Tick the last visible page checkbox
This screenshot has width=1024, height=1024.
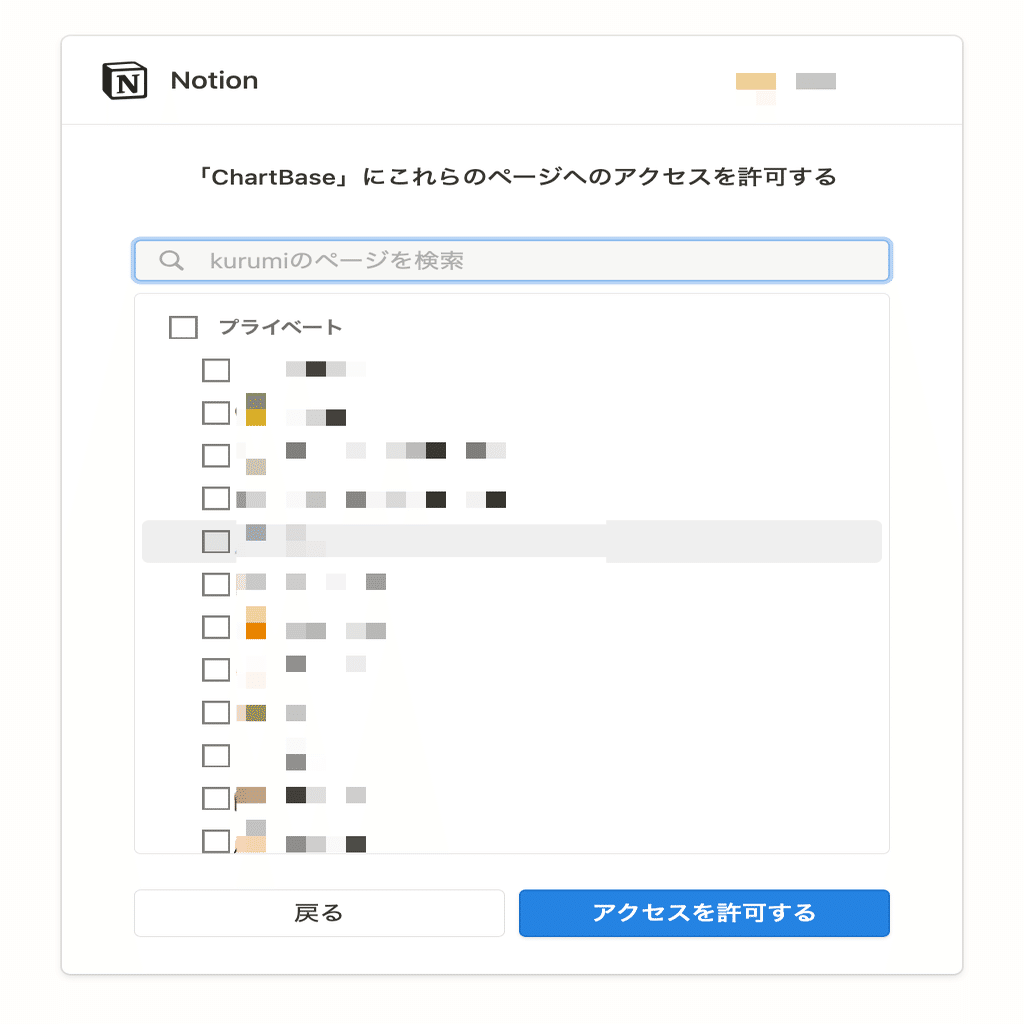point(216,841)
